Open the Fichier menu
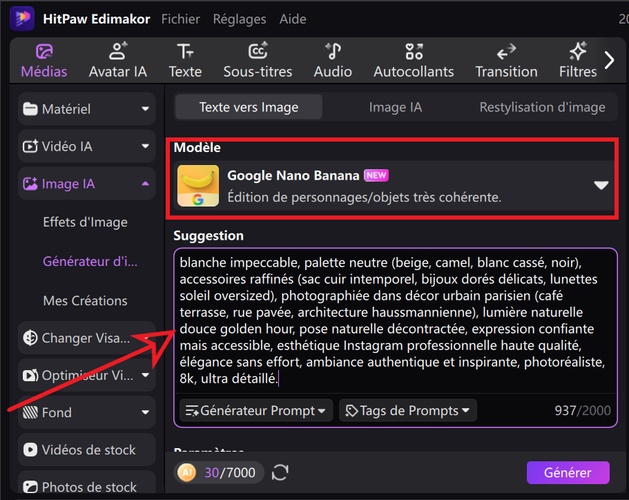 click(181, 19)
